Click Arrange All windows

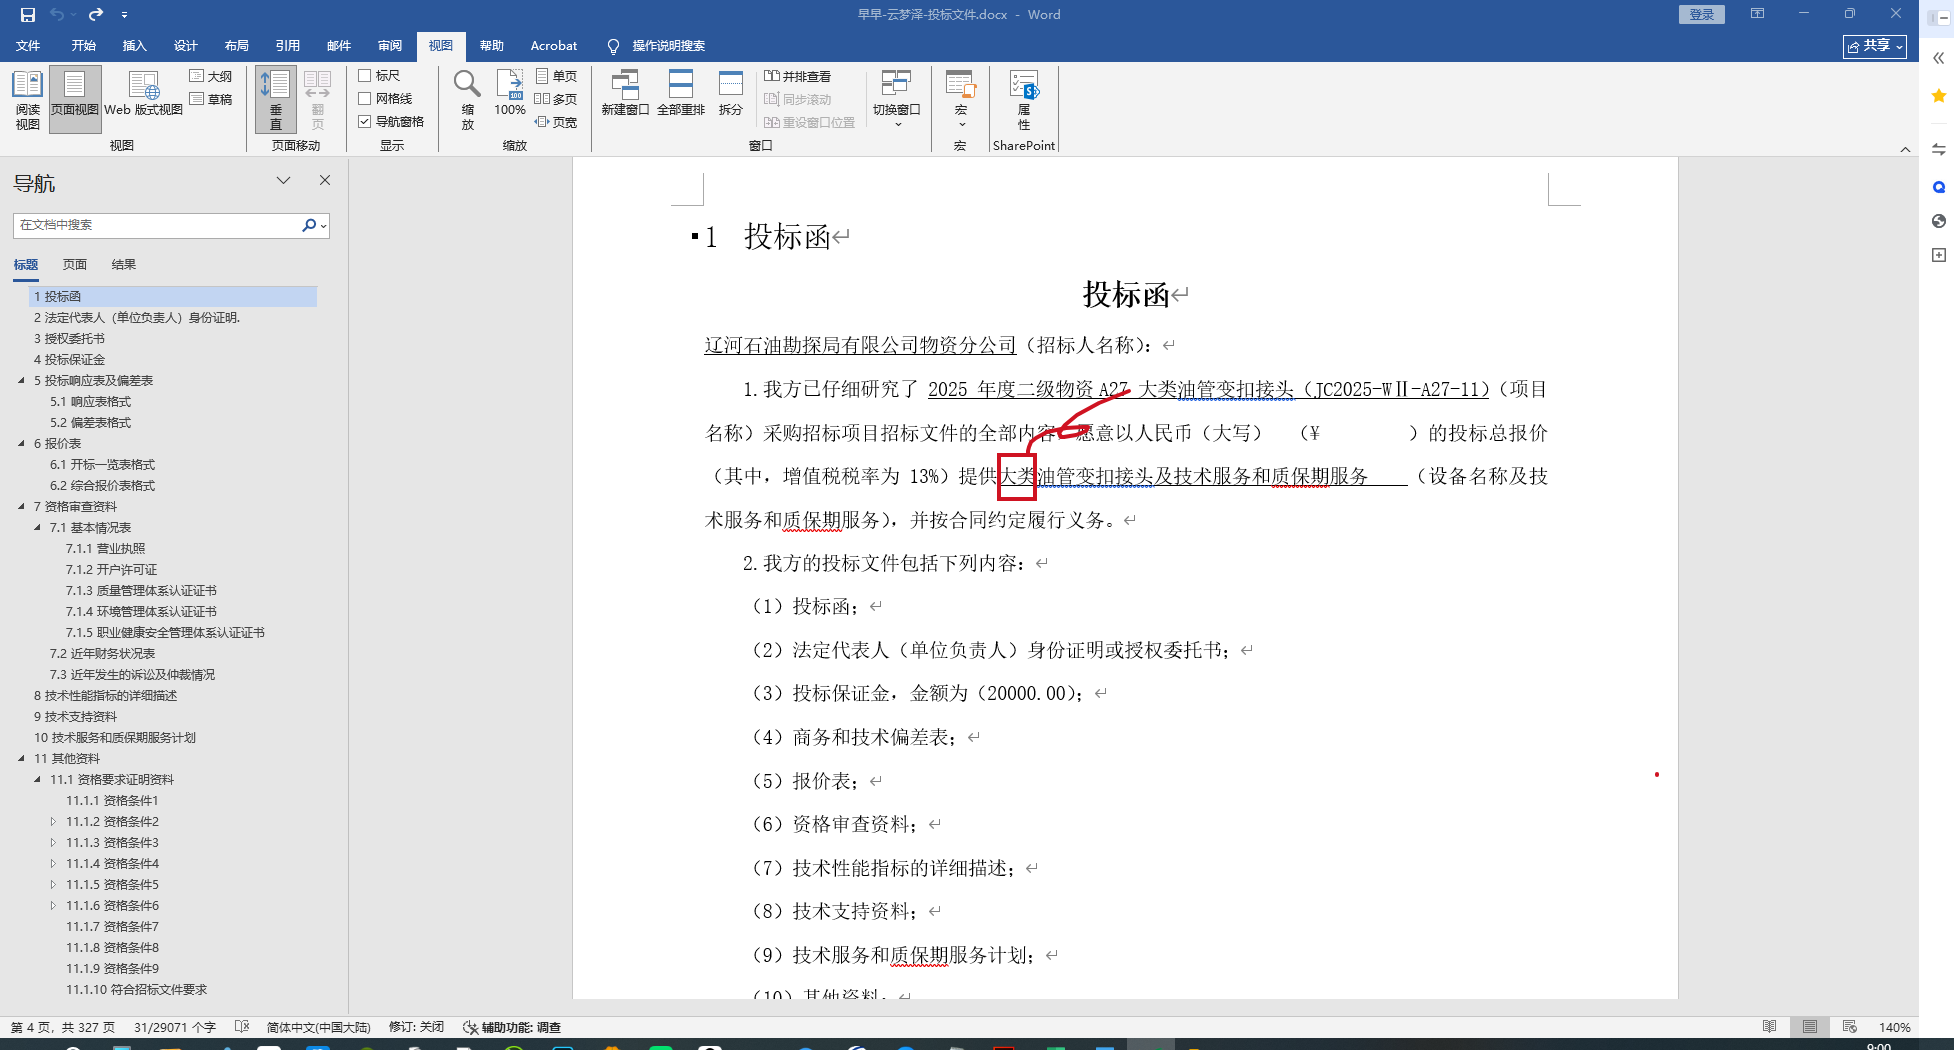pyautogui.click(x=681, y=94)
